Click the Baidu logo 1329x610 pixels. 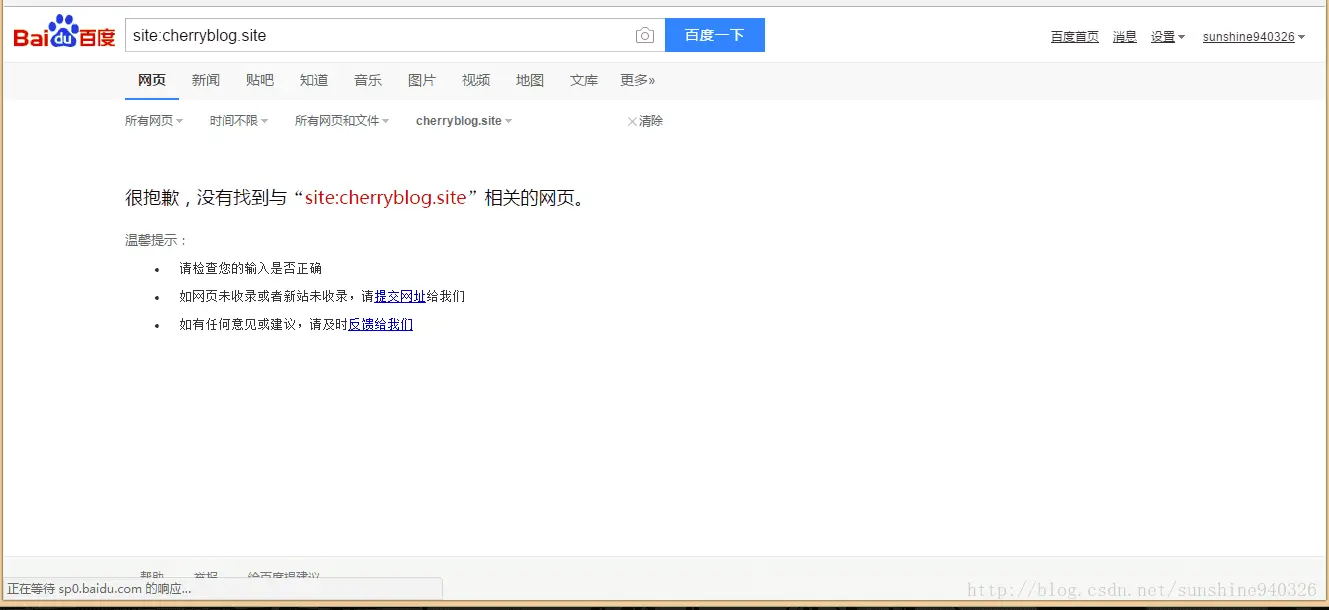65,34
